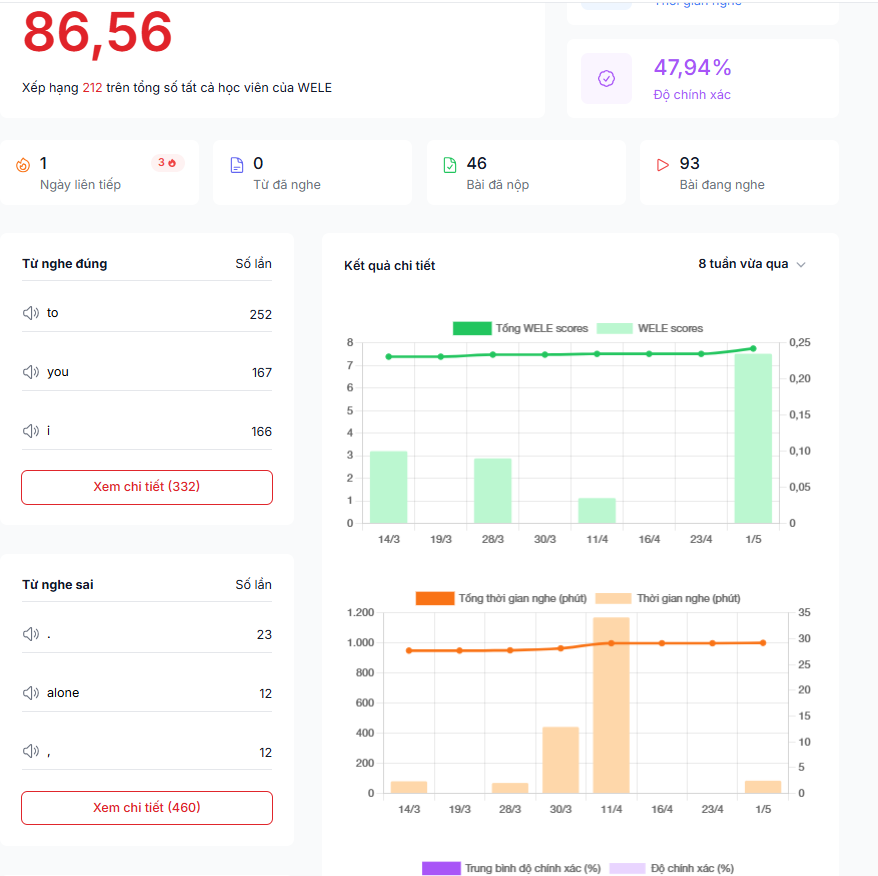Click the document icon for words heard

point(237,165)
